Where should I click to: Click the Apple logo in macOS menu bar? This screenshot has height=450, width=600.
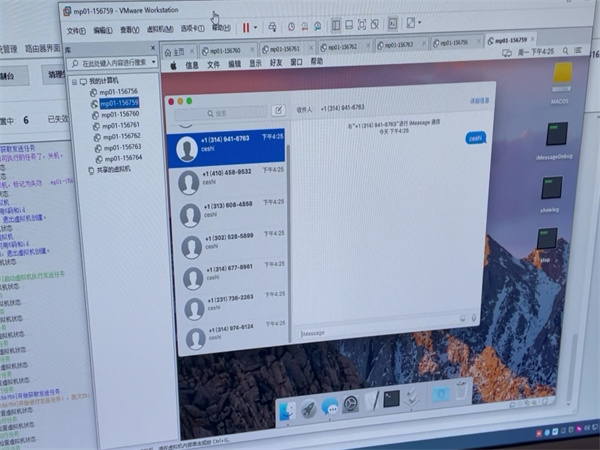coord(172,65)
